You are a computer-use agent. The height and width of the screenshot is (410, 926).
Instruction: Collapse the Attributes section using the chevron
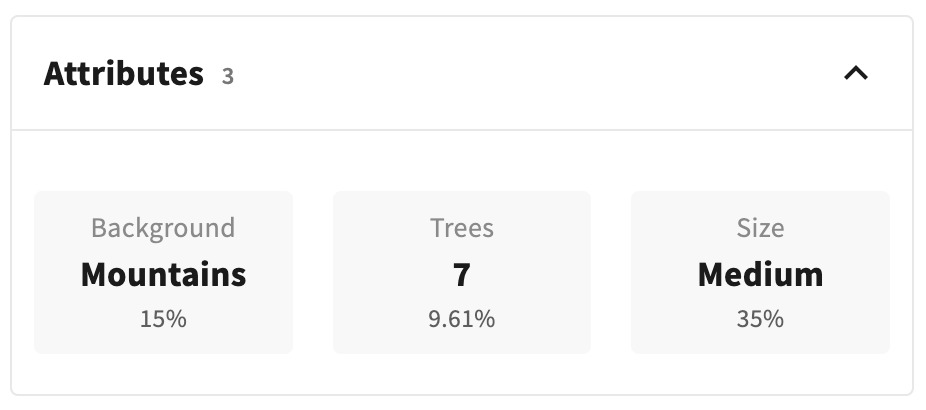(856, 73)
